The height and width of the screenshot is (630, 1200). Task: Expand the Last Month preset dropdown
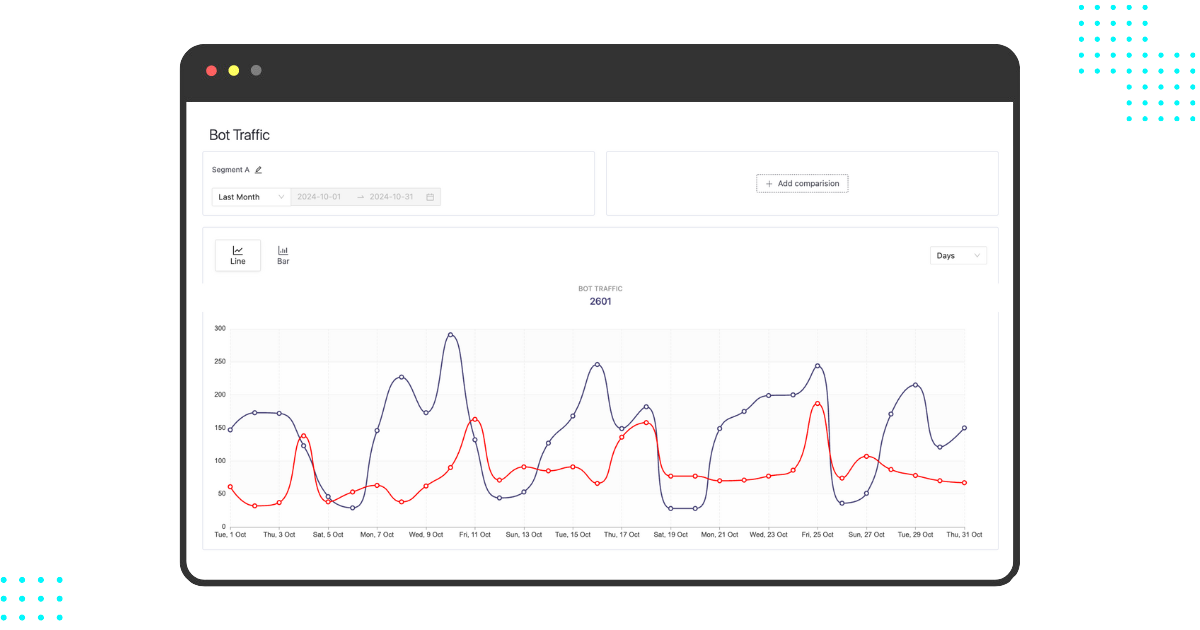(249, 196)
